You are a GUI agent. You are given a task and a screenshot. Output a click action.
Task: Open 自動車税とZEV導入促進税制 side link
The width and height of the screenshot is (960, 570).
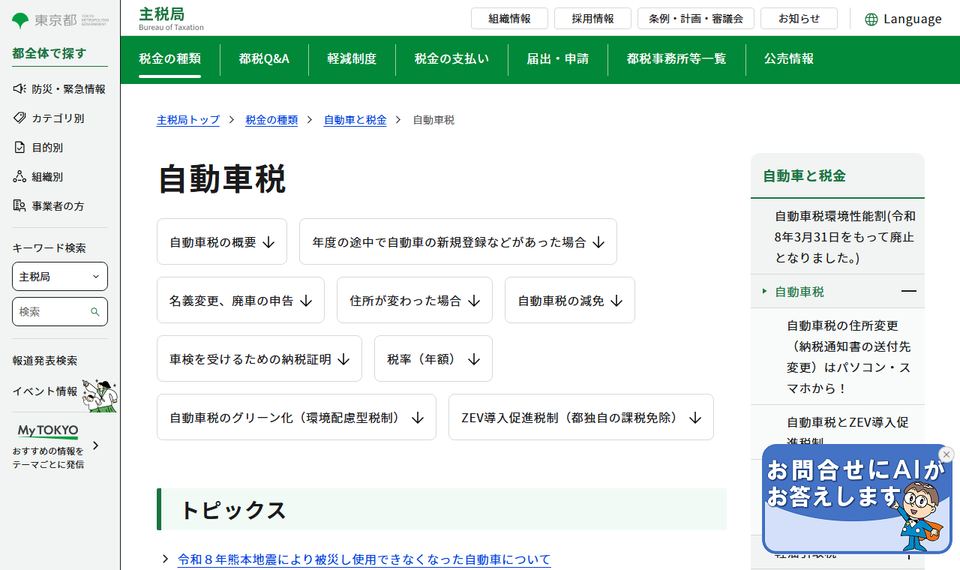847,430
